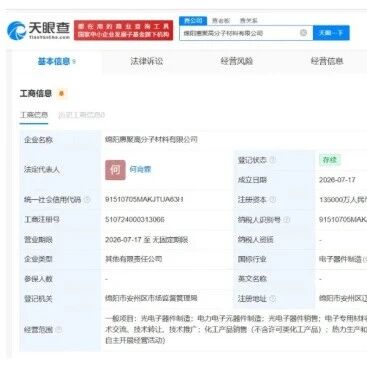This screenshot has width=367, height=367.
Task: Click the 工商注册号 row label
Action: click(42, 220)
